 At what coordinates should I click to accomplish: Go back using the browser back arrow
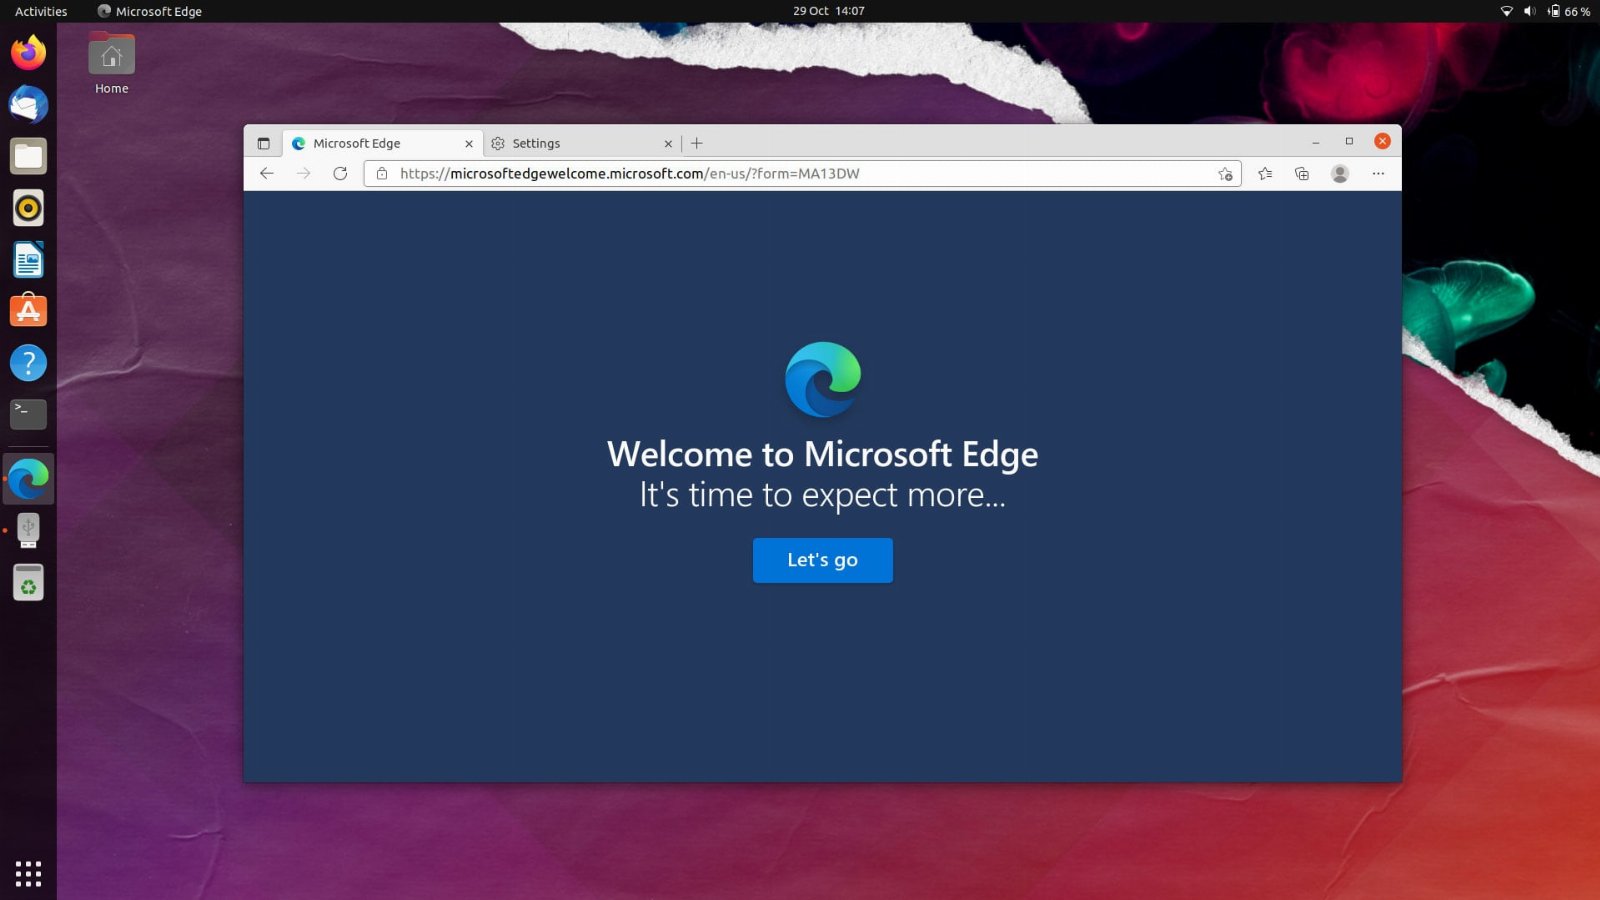267,173
